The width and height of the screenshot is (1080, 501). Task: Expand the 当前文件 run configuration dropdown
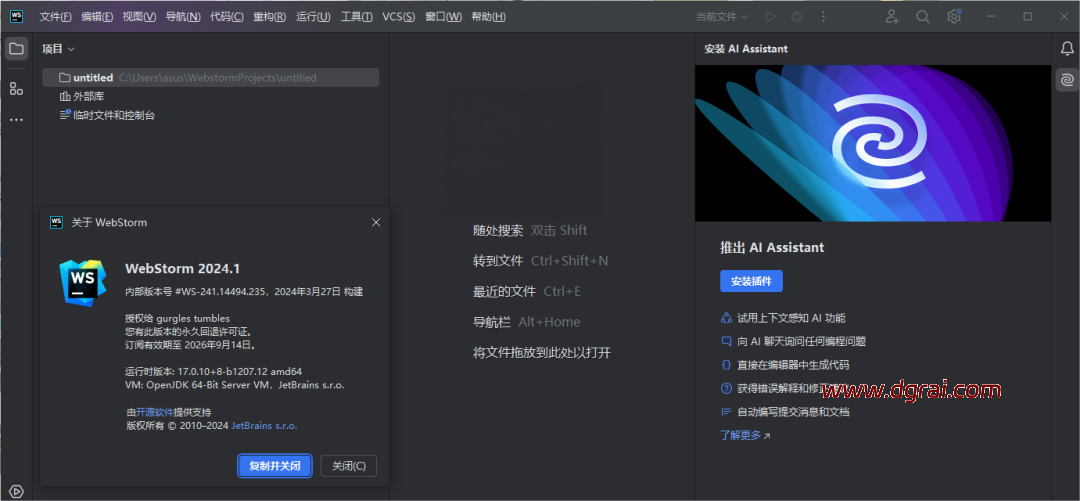[722, 17]
